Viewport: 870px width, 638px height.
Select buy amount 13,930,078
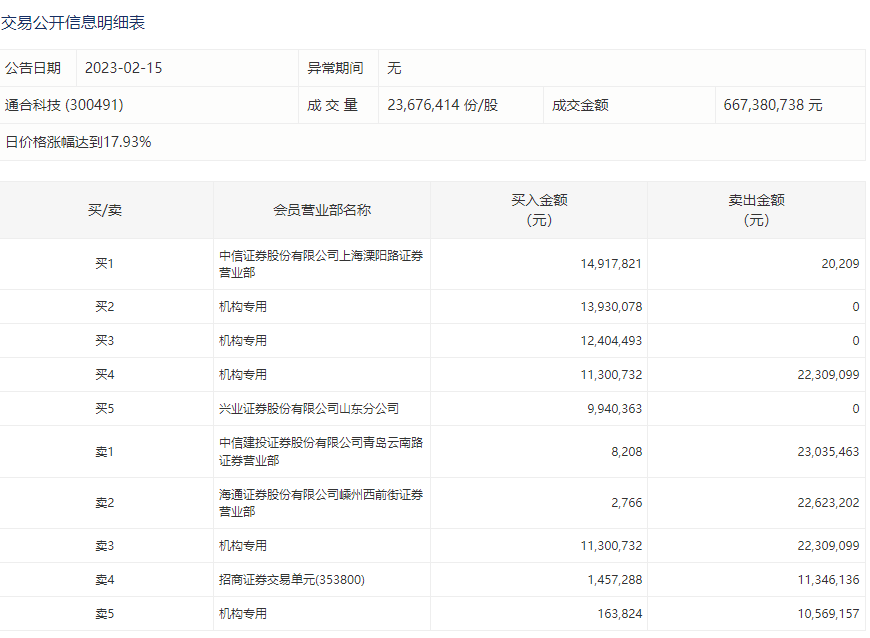tap(611, 307)
